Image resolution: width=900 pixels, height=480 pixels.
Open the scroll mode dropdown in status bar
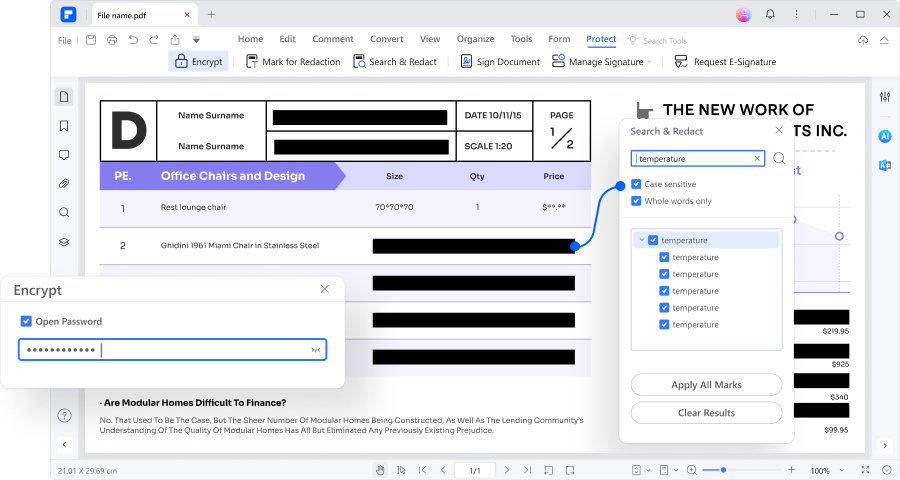[x=641, y=470]
